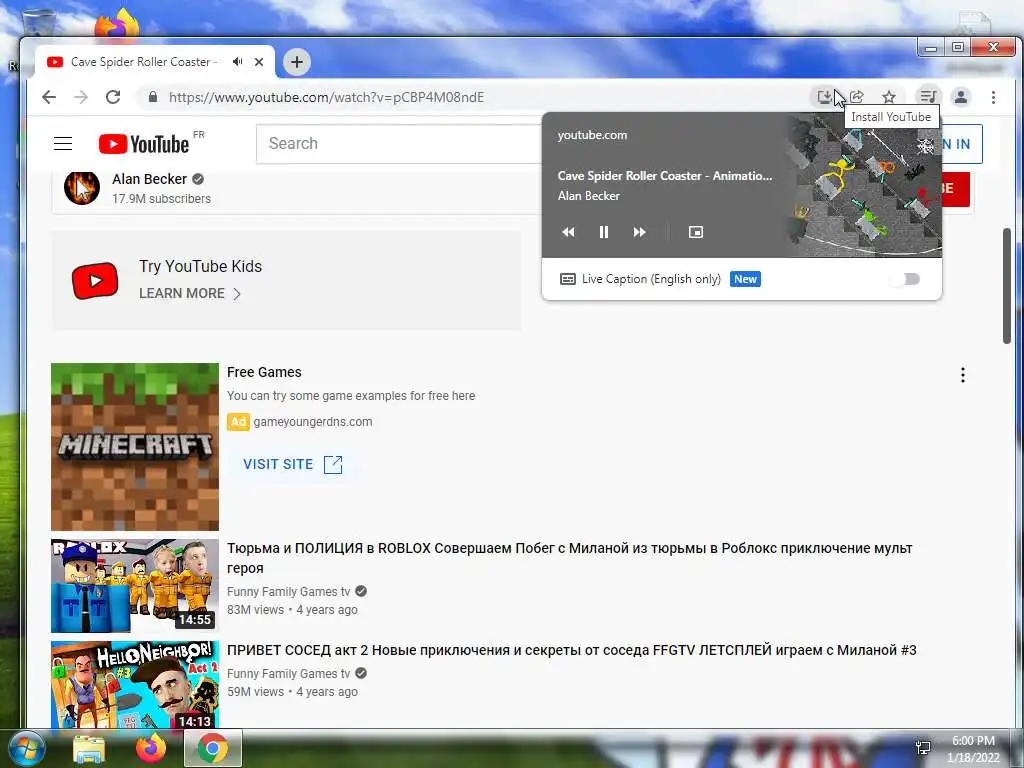The width and height of the screenshot is (1024, 768).
Task: Bookmark this tab with star icon
Action: tap(889, 97)
